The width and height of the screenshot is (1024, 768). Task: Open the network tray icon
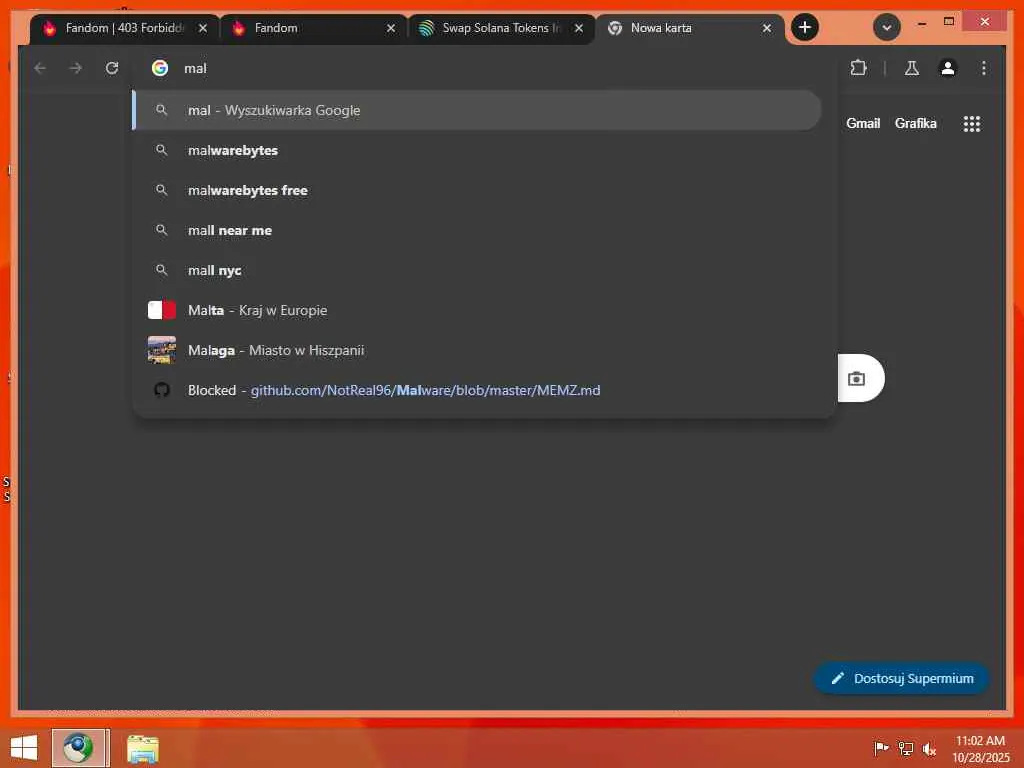[x=905, y=748]
